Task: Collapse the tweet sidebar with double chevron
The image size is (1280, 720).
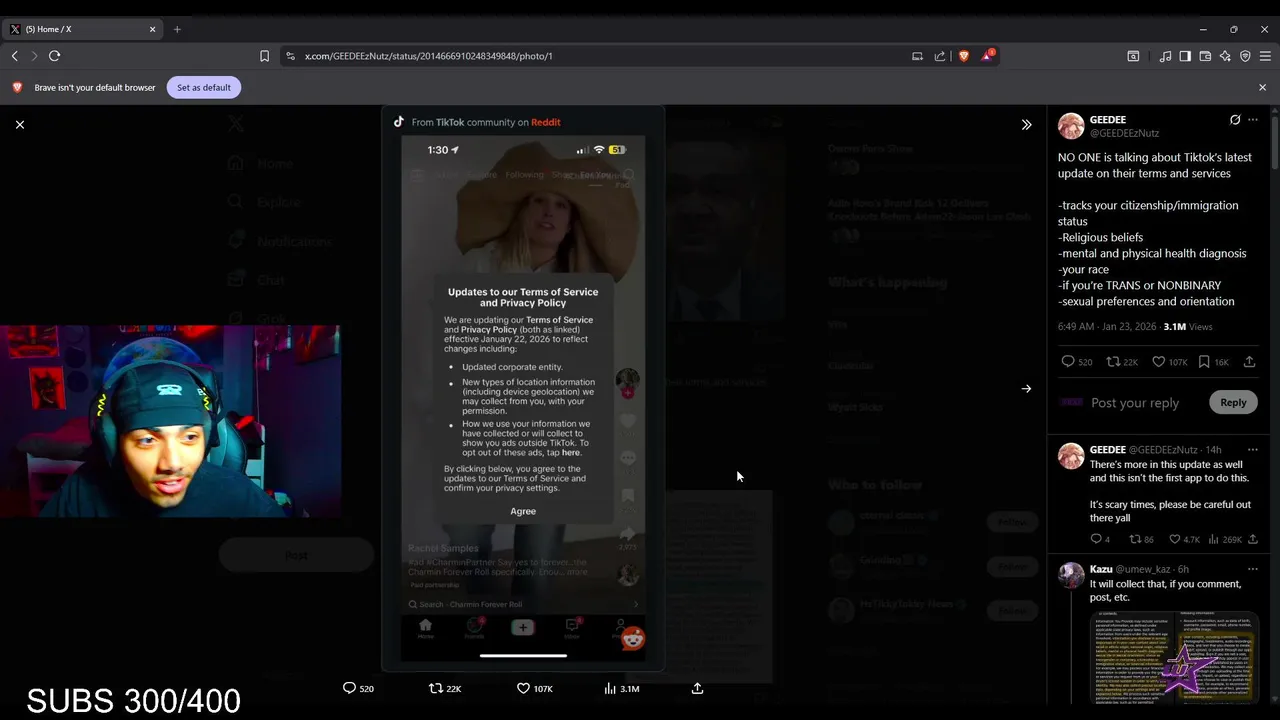Action: point(1026,125)
